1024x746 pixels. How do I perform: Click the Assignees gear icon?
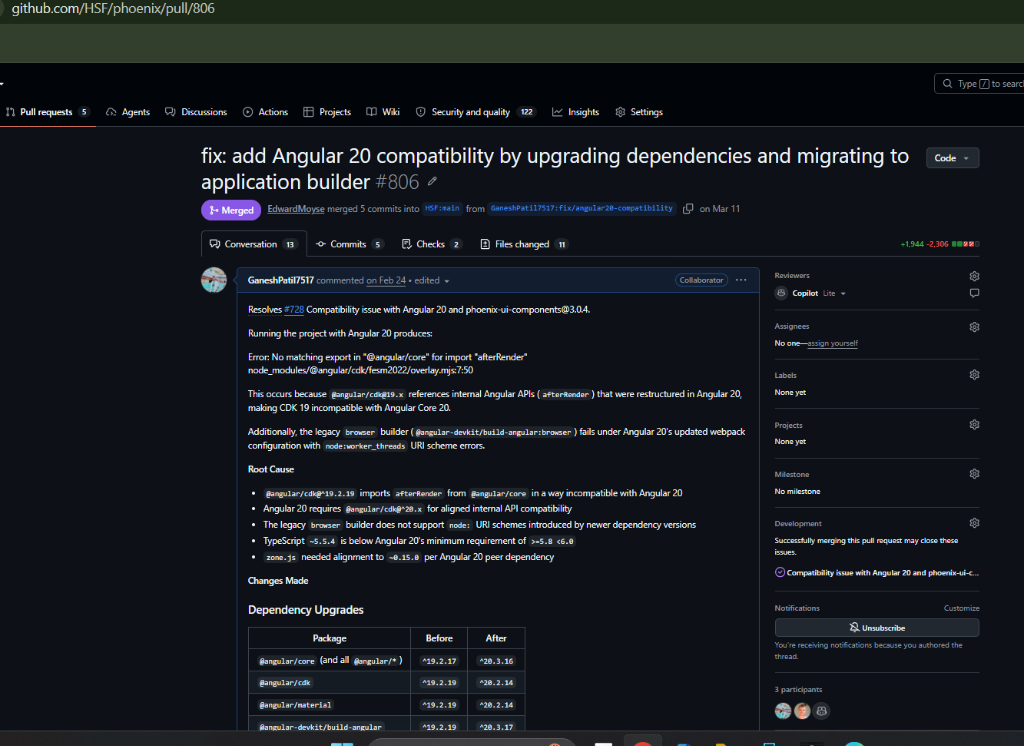974,327
